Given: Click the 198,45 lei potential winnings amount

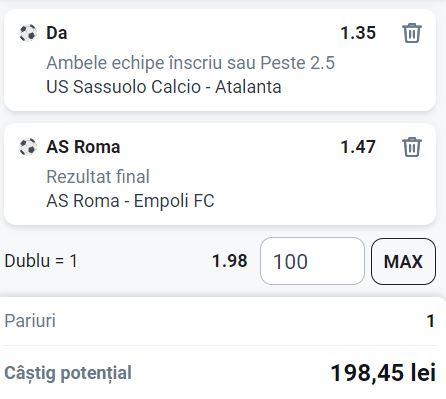Looking at the screenshot, I should point(383,373).
